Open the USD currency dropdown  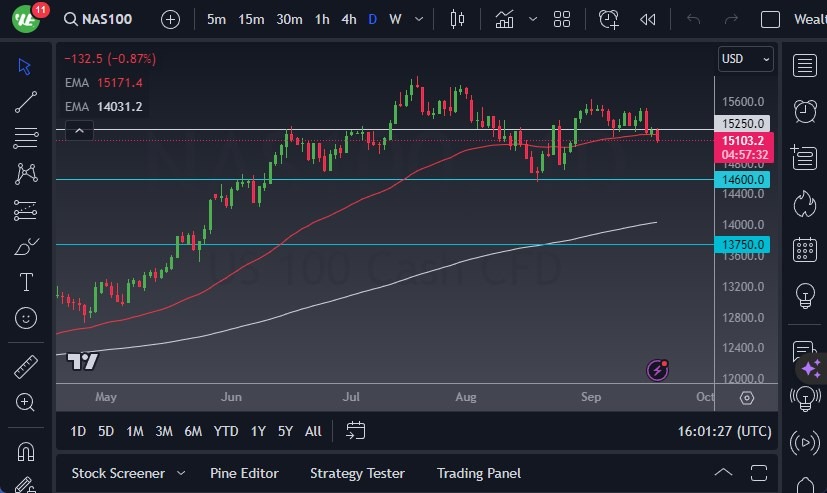coord(746,59)
